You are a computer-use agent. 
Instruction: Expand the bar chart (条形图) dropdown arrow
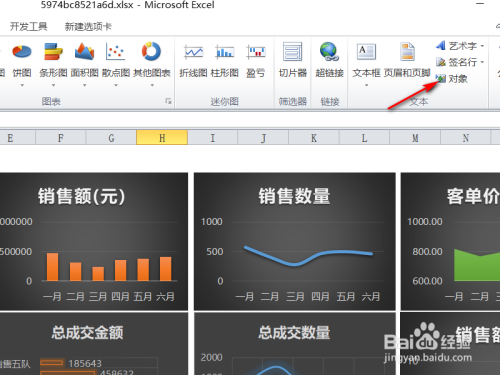(x=53, y=85)
